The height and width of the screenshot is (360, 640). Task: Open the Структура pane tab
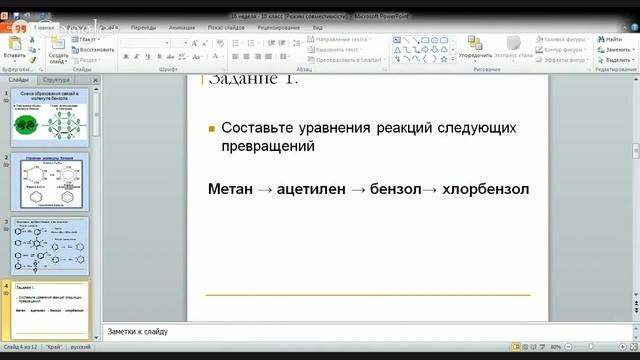[56, 80]
